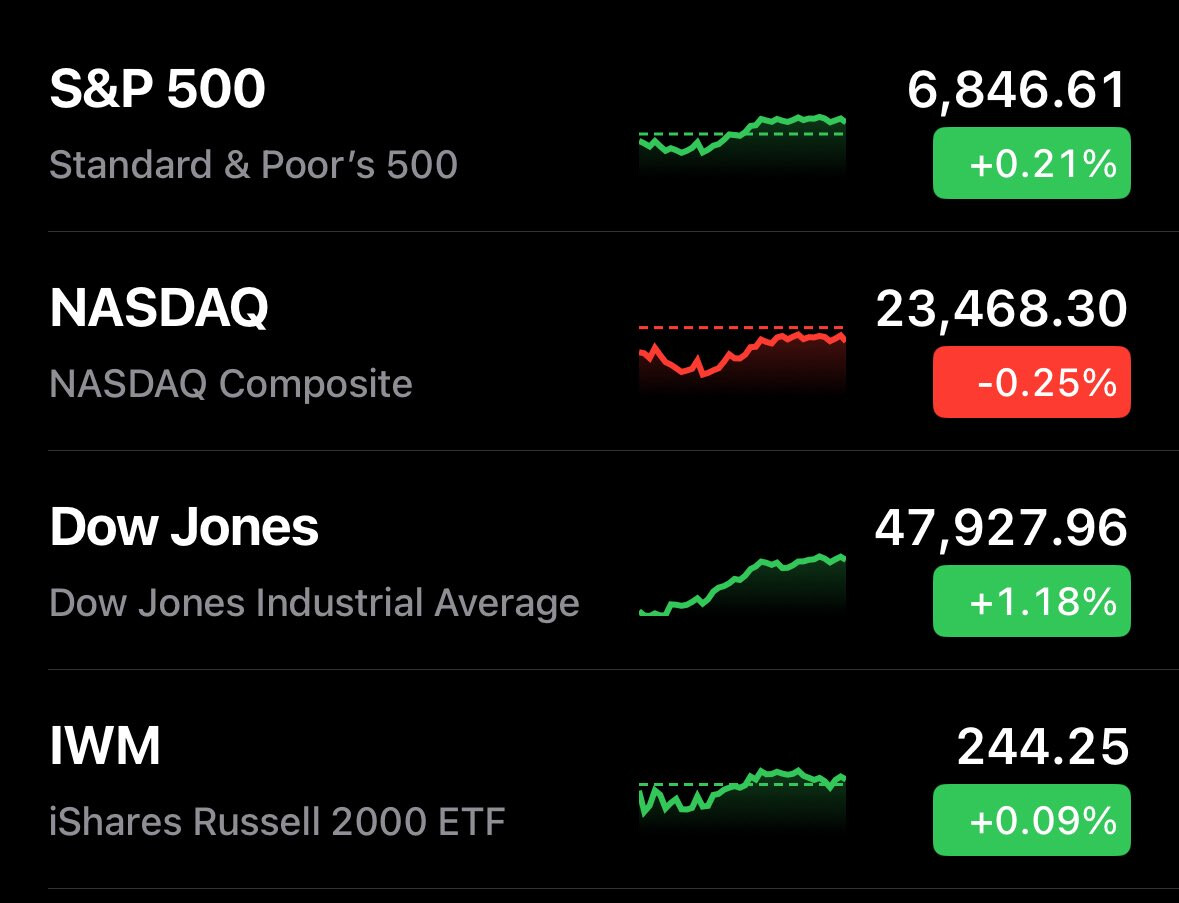Select the NASDAQ ticker name
1179x903 pixels.
click(x=159, y=310)
